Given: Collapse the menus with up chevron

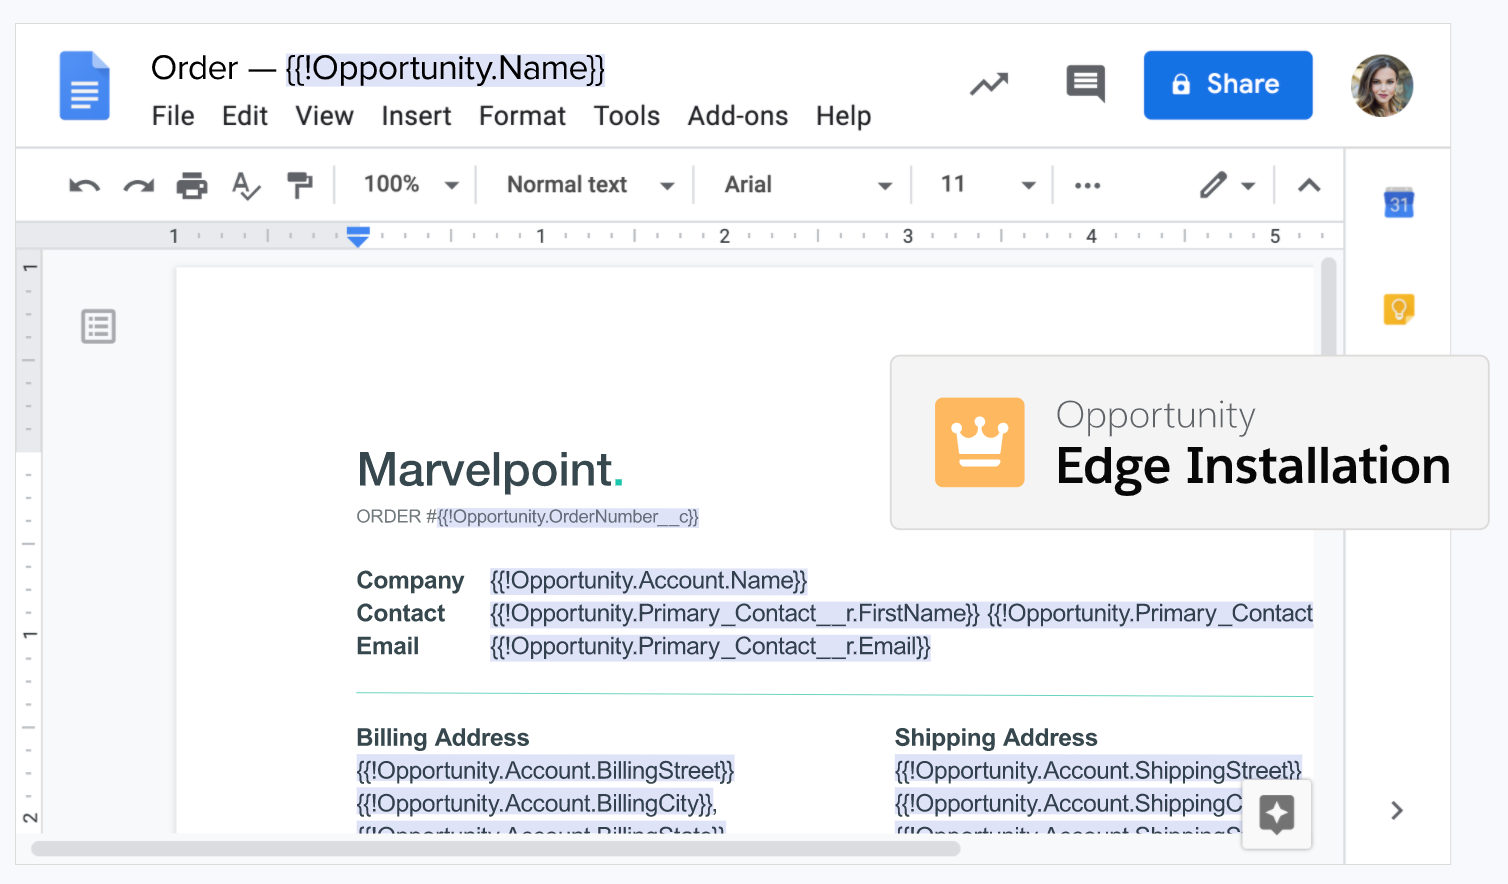Looking at the screenshot, I should 1309,185.
